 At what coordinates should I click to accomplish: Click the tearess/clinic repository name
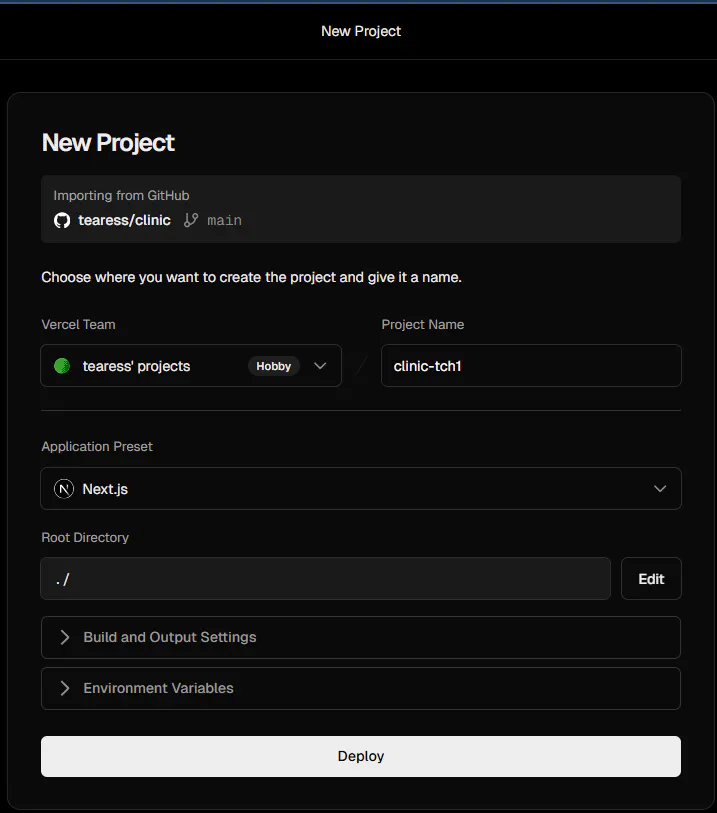pos(124,220)
